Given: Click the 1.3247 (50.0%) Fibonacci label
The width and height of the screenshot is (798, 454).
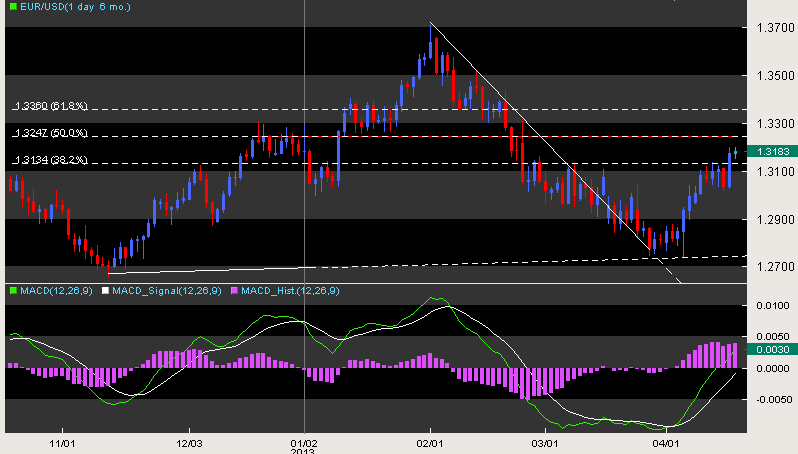Looking at the screenshot, I should pos(50,133).
